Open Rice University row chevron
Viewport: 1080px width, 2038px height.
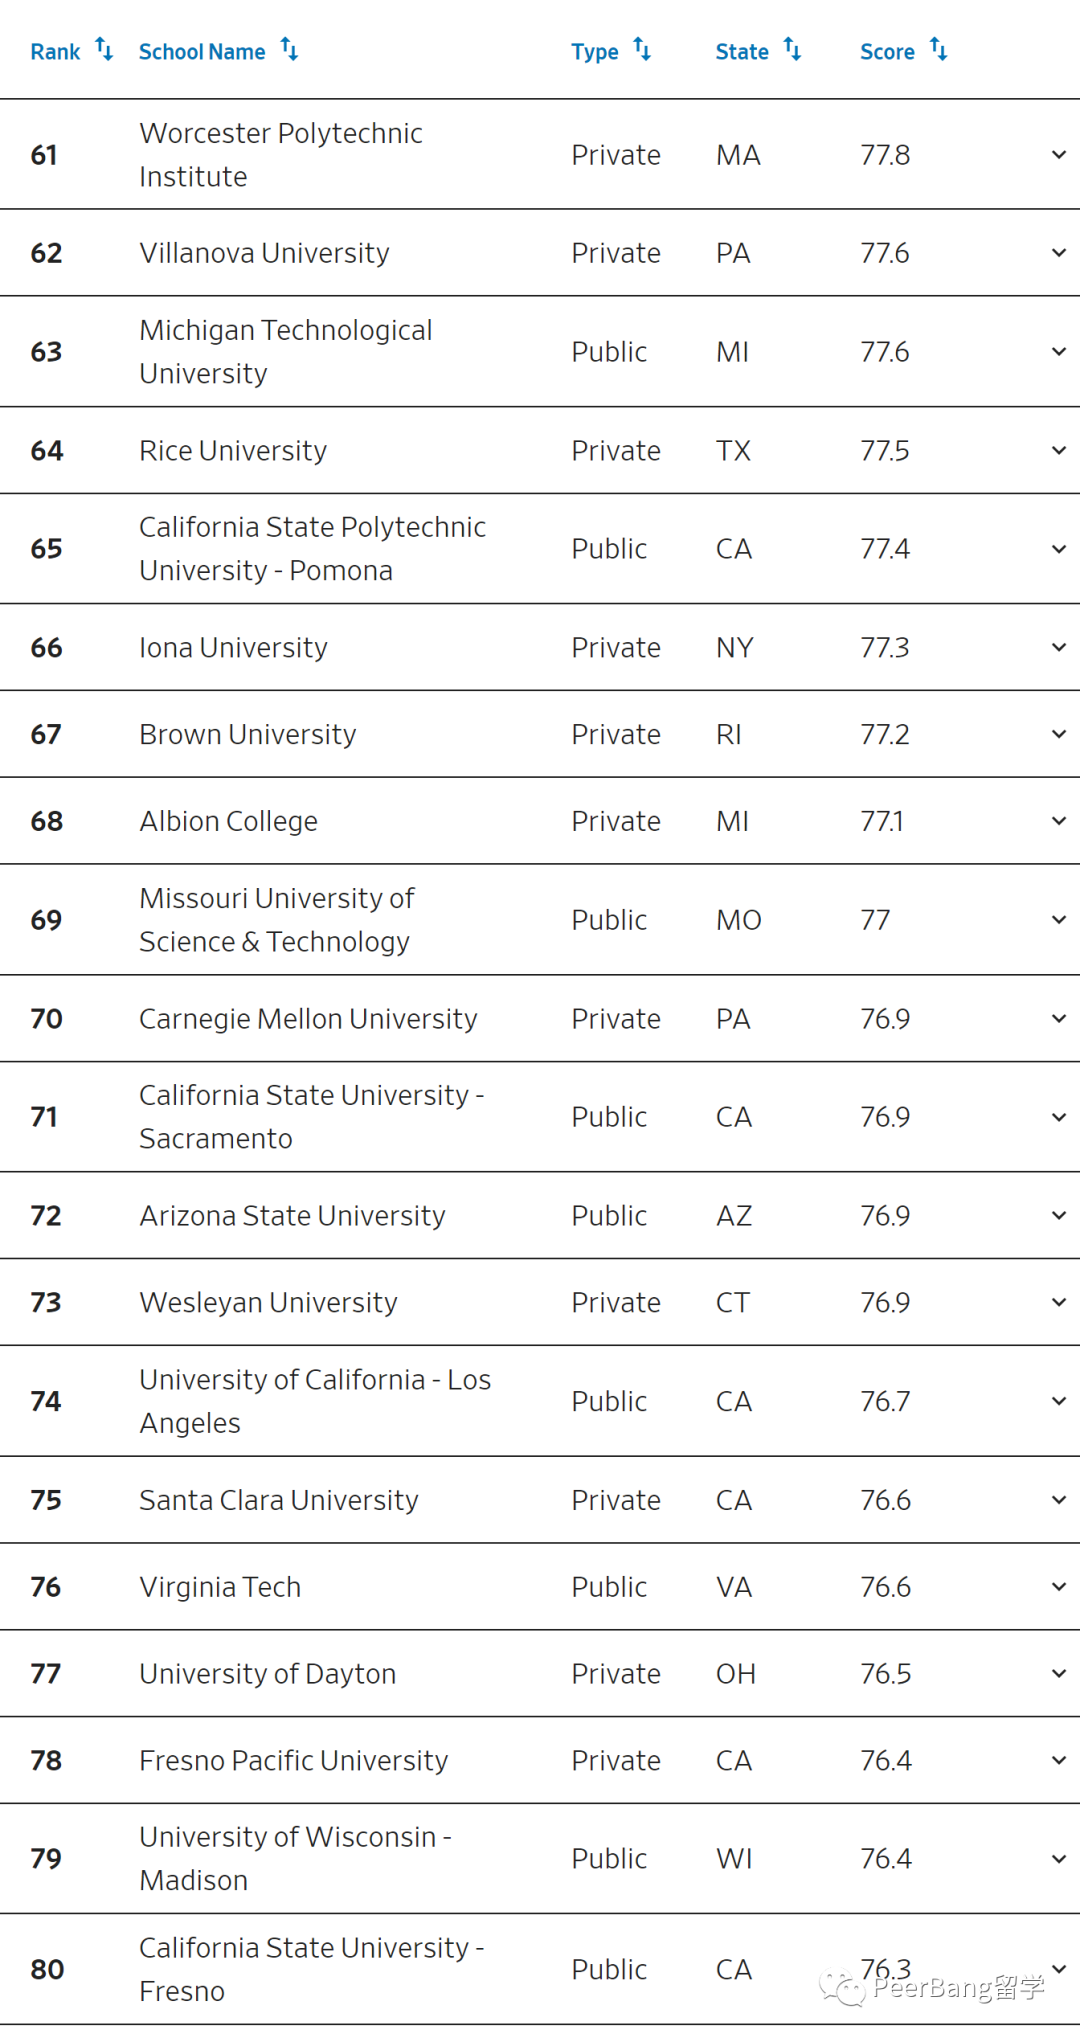[1059, 451]
